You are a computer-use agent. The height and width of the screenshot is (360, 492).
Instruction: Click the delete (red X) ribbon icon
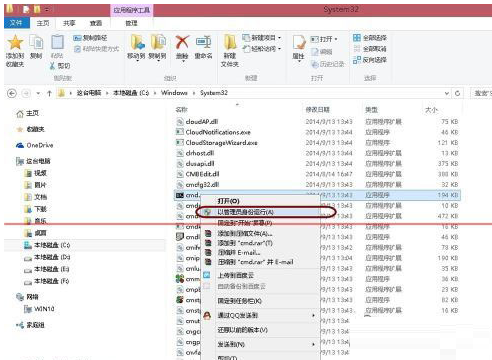point(182,42)
